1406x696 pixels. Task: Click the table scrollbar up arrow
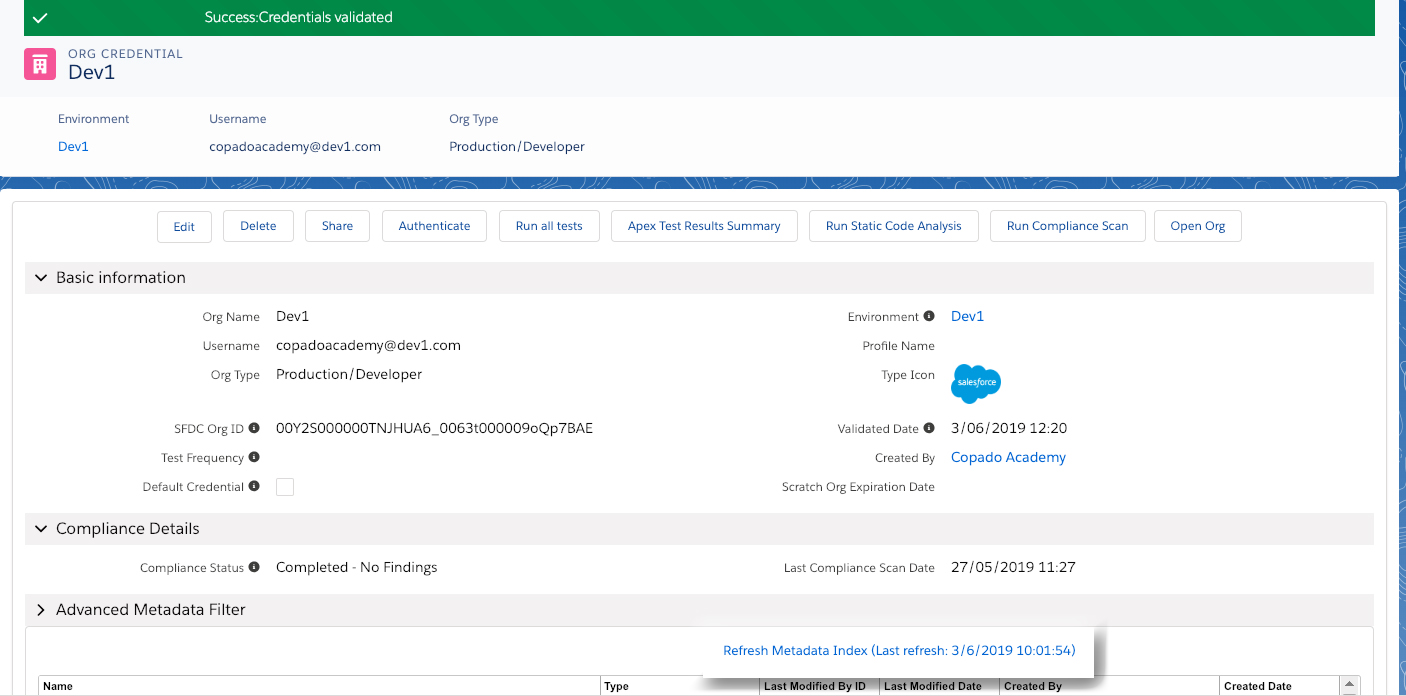(1351, 685)
